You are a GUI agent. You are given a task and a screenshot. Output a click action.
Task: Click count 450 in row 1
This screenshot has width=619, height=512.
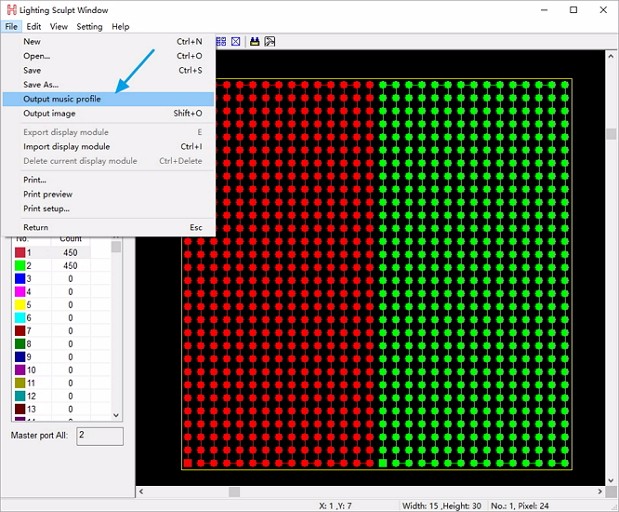pos(70,252)
